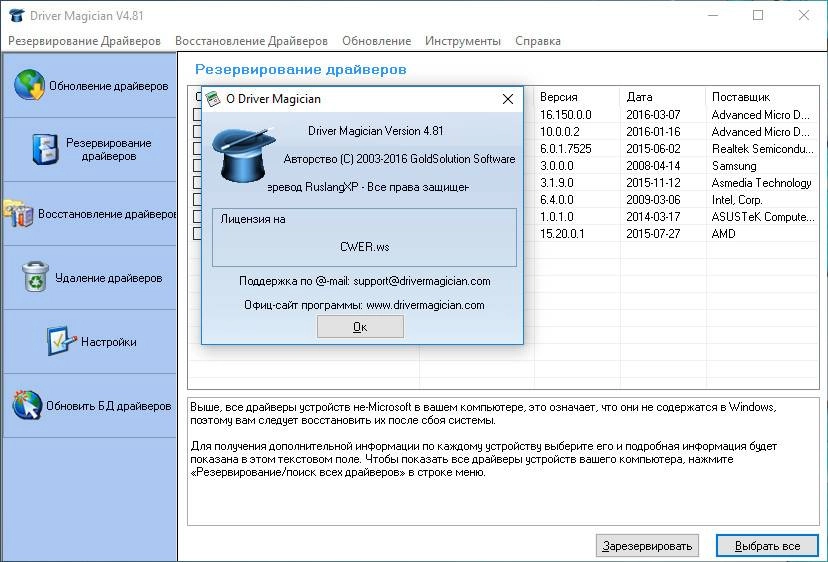Viewport: 828px width, 562px height.
Task: Click the magician hat logo in About dialog
Action: [x=243, y=154]
